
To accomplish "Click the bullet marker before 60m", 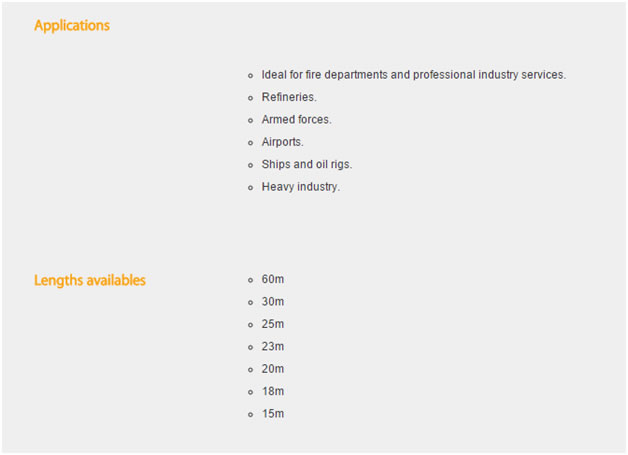I will (250, 280).
